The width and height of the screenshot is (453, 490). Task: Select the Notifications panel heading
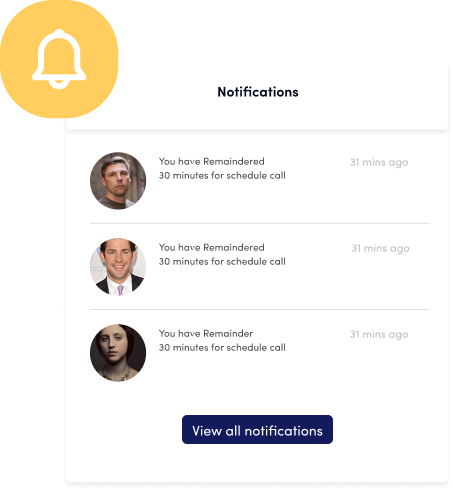coord(258,92)
